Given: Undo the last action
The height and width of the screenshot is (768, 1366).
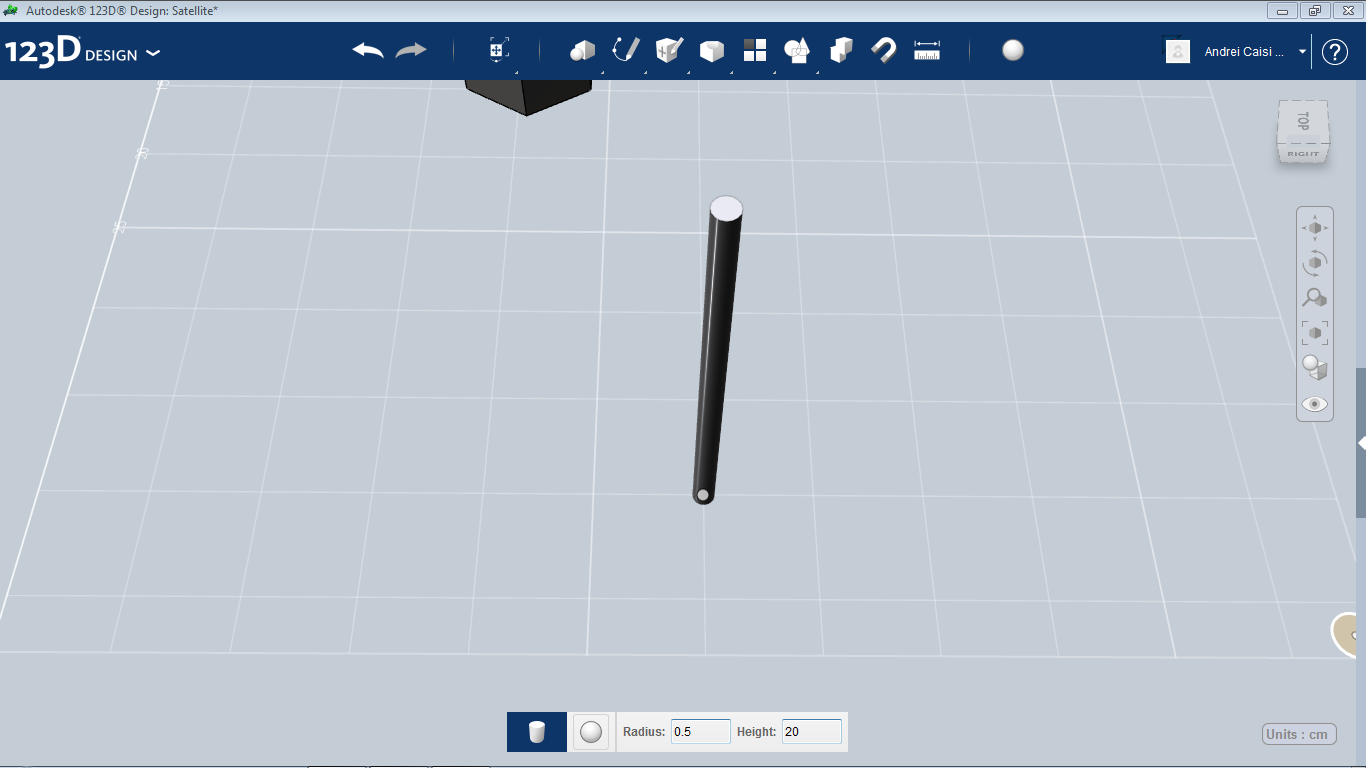Looking at the screenshot, I should [x=368, y=51].
